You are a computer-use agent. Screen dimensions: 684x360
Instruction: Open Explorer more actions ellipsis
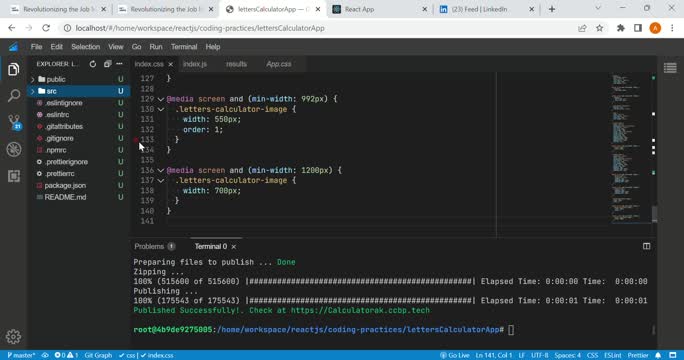pos(119,64)
